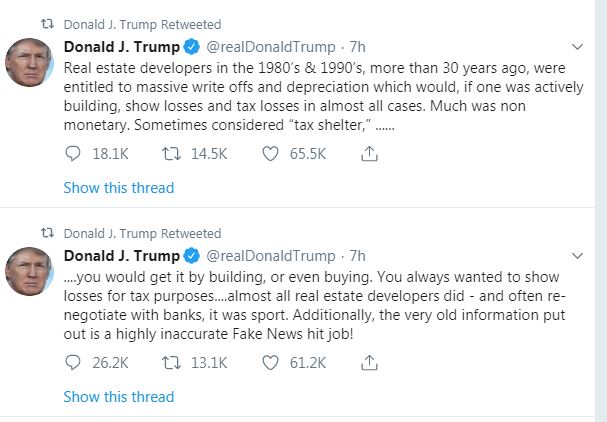Open the second tweet's dropdown chevron menu
Image resolution: width=607 pixels, height=422 pixels.
[x=577, y=256]
